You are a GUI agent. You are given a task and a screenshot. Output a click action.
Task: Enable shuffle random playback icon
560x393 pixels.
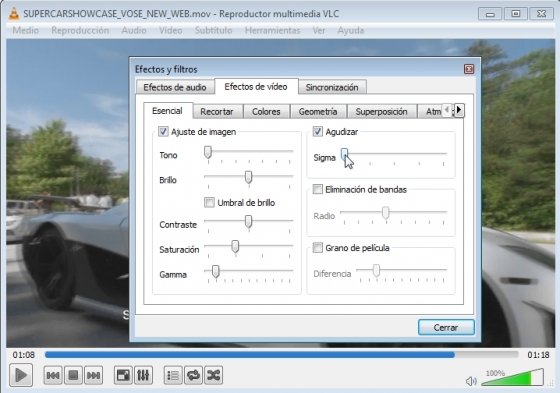(214, 375)
